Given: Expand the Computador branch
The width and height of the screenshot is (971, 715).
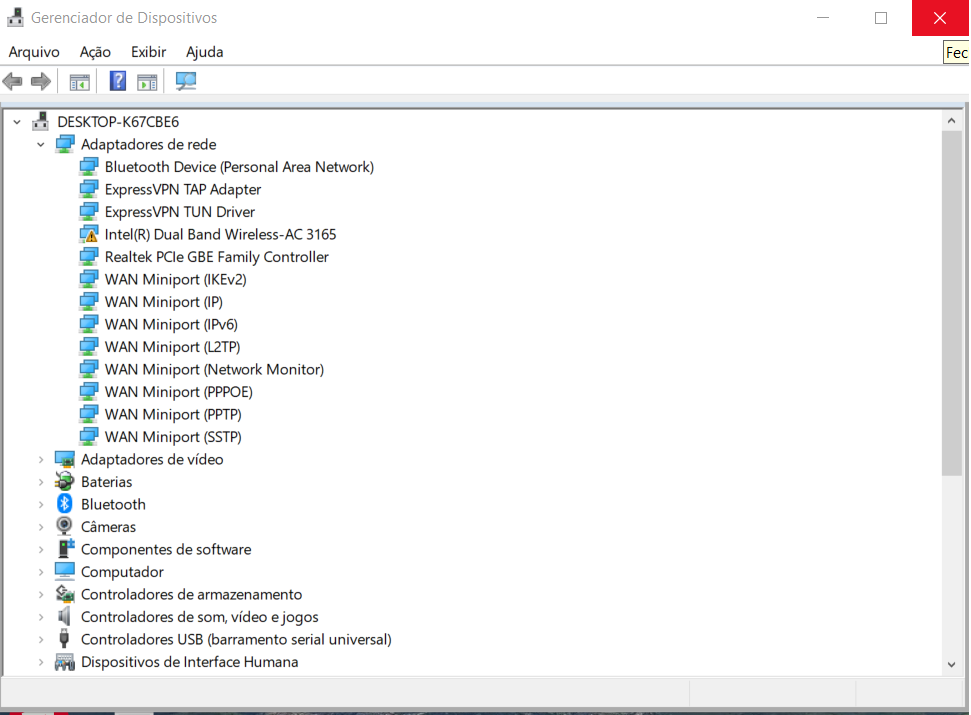Looking at the screenshot, I should [41, 572].
